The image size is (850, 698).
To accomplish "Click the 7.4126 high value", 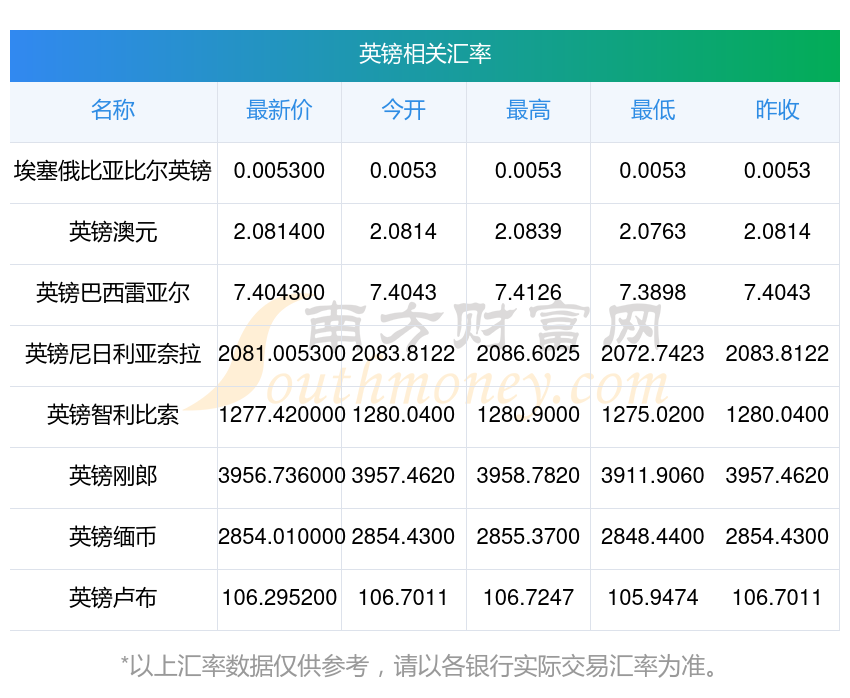I will point(528,293).
